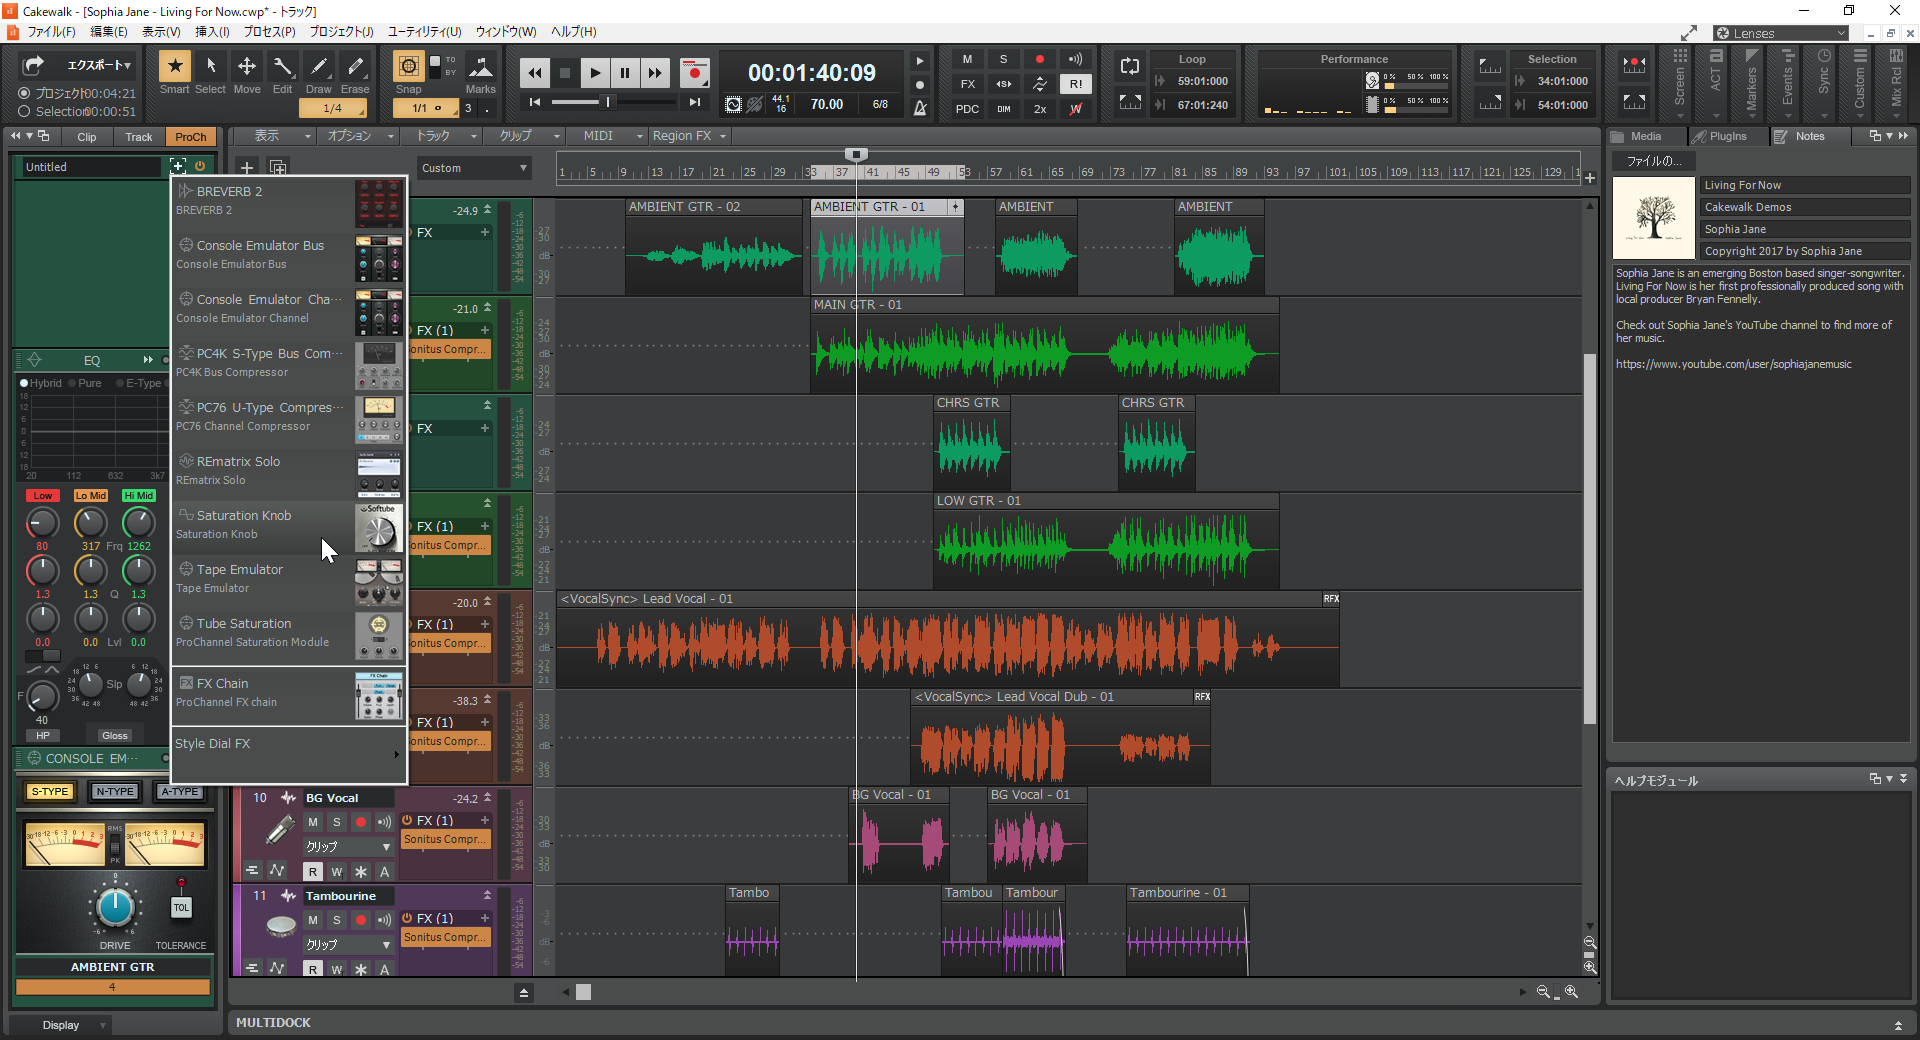1920x1040 pixels.
Task: Choose the Select arrow tool
Action: pyautogui.click(x=211, y=66)
